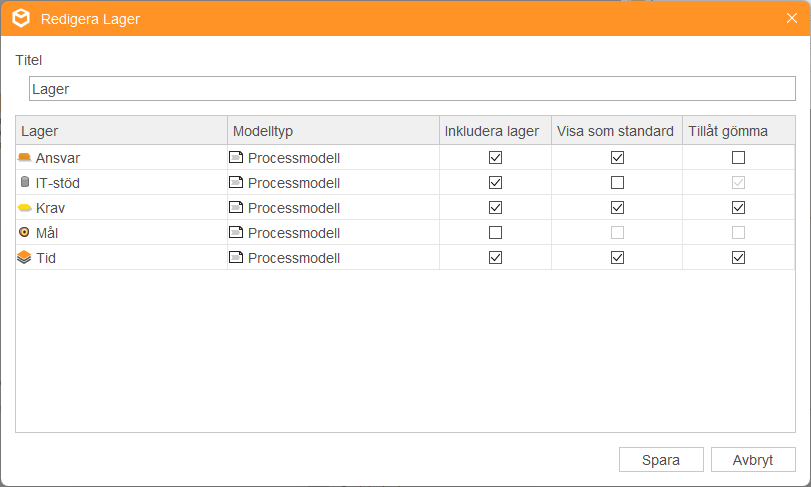Click the Mål target icon
The width and height of the screenshot is (811, 487).
tap(24, 232)
